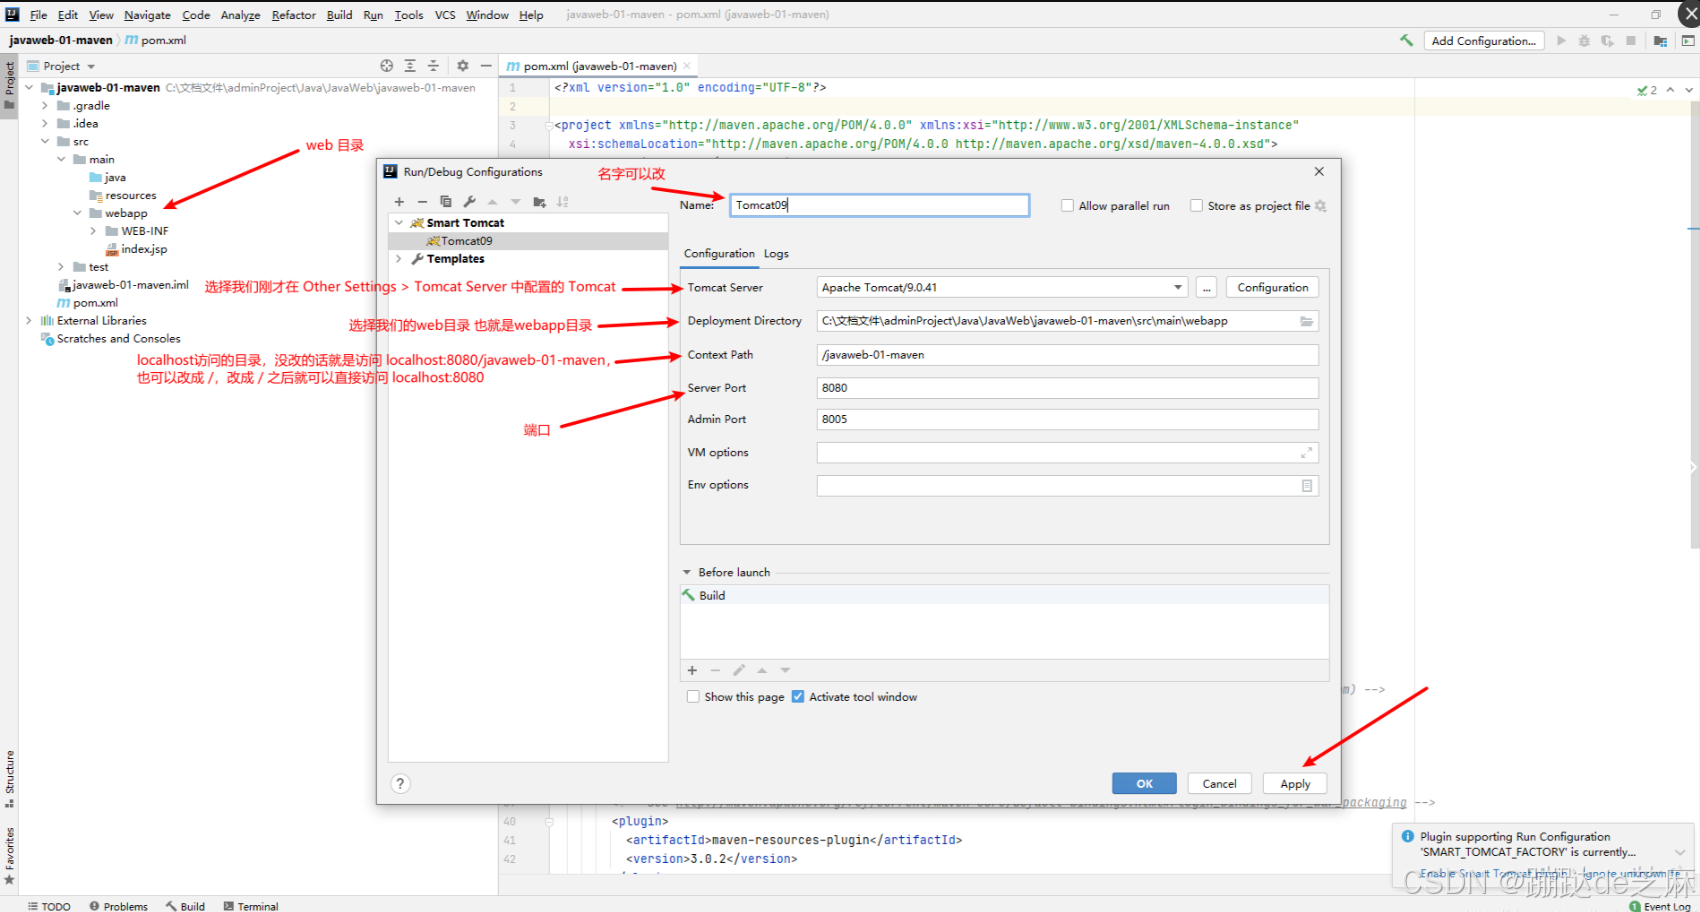
Task: Create new folder icon in configurations toolbar
Action: [x=539, y=202]
